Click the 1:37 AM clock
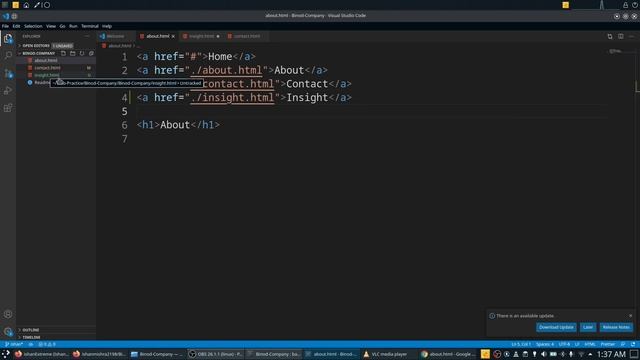The width and height of the screenshot is (640, 360). 611,354
